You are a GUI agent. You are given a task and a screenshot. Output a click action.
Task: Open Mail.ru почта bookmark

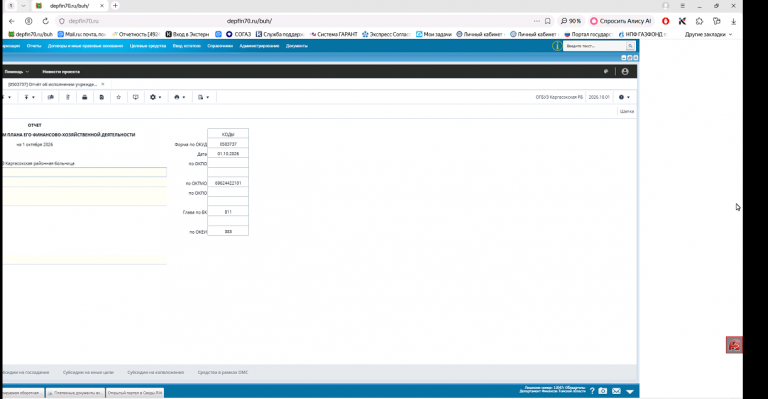(x=81, y=34)
